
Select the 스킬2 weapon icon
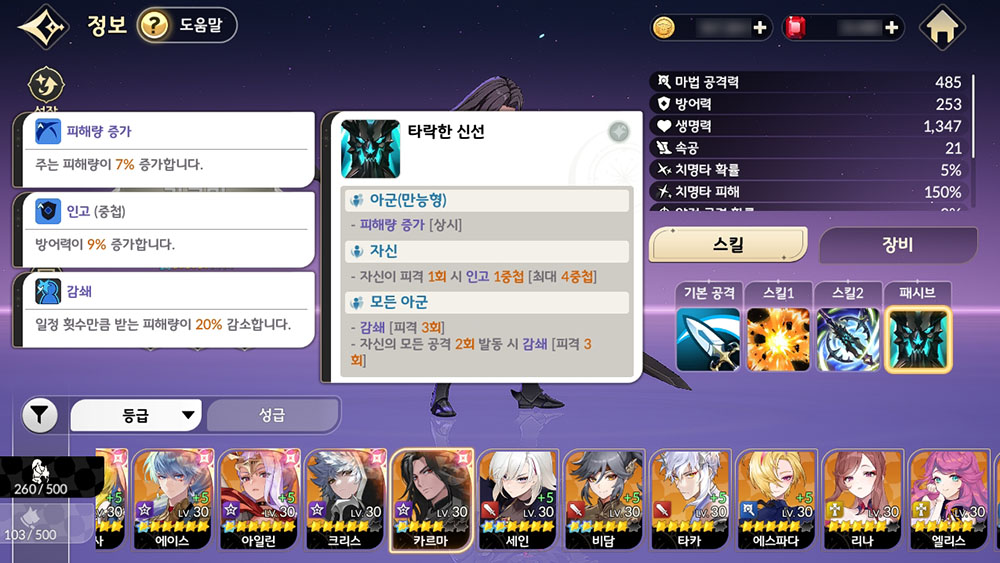click(848, 339)
